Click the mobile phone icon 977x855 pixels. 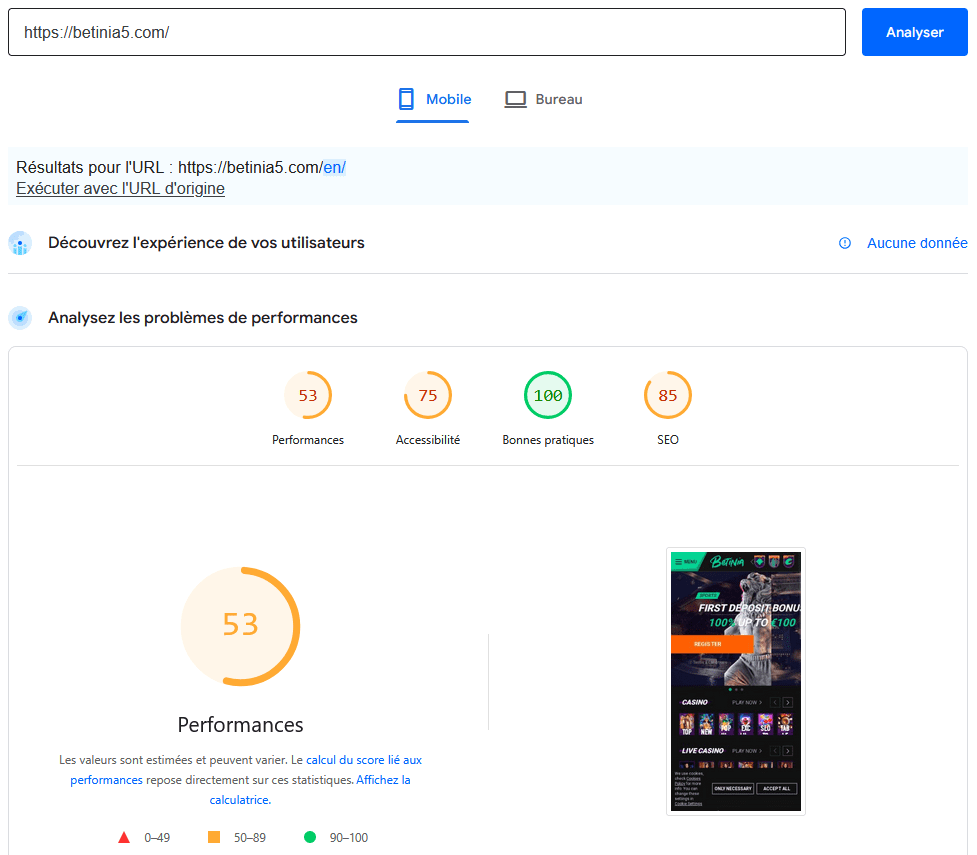(x=406, y=99)
